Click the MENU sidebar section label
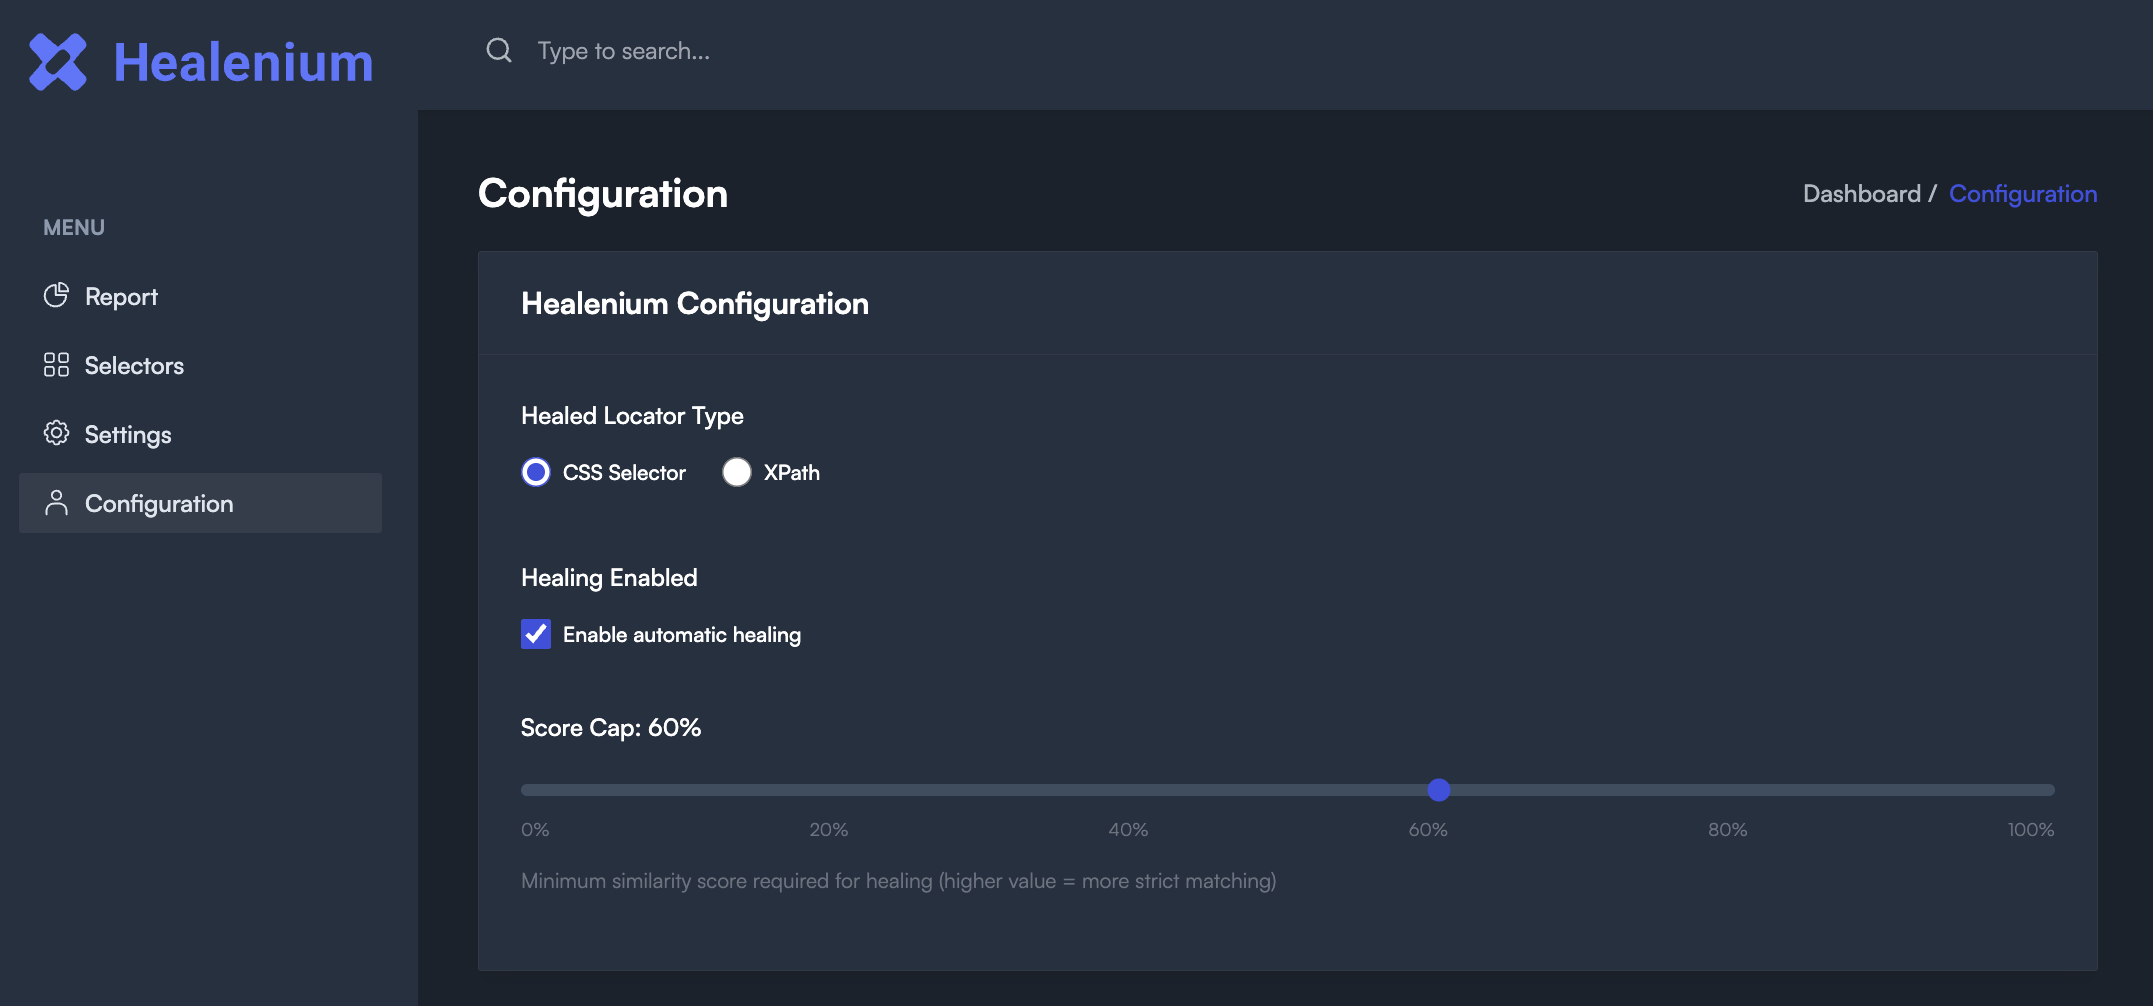Viewport: 2153px width, 1006px height. point(74,228)
